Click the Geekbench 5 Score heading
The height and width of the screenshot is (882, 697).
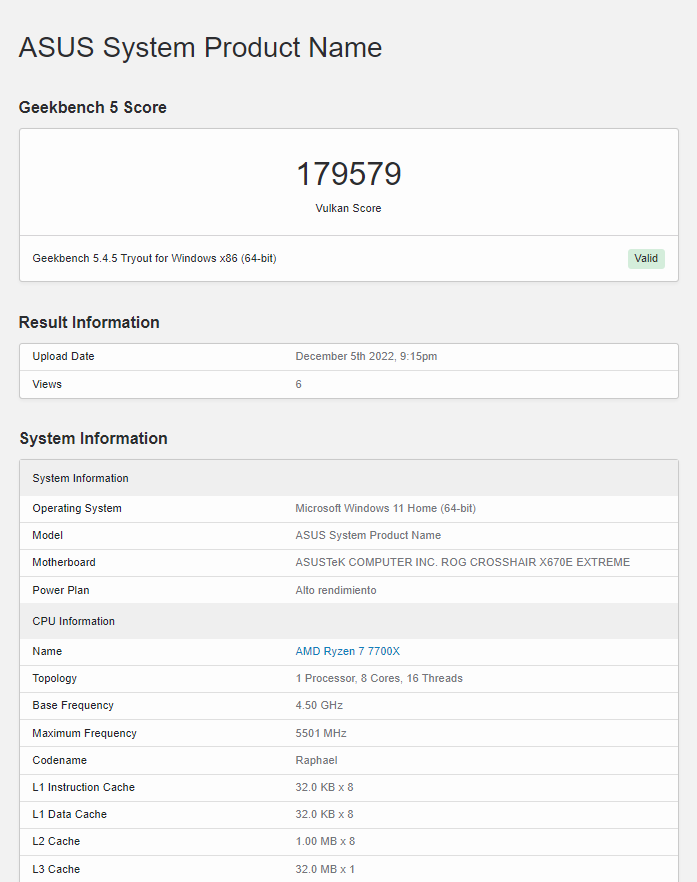(93, 107)
